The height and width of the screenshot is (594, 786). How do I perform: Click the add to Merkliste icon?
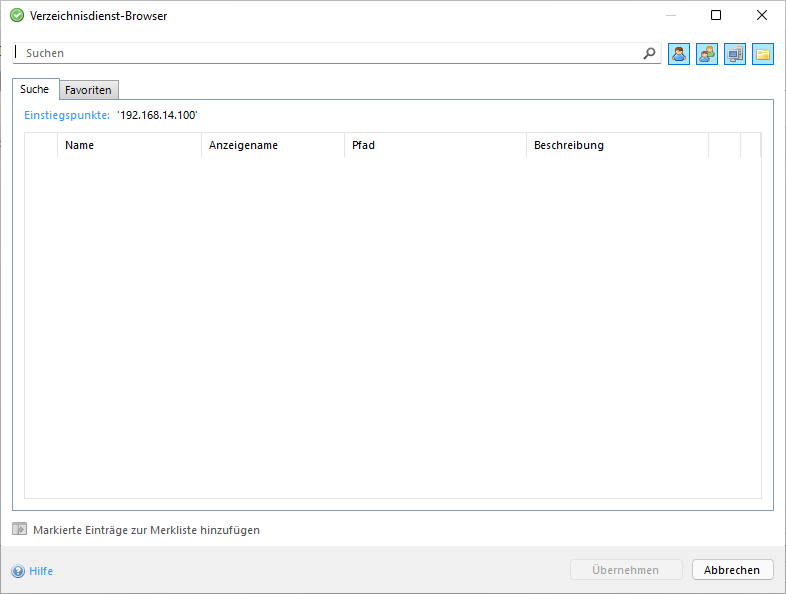[19, 530]
